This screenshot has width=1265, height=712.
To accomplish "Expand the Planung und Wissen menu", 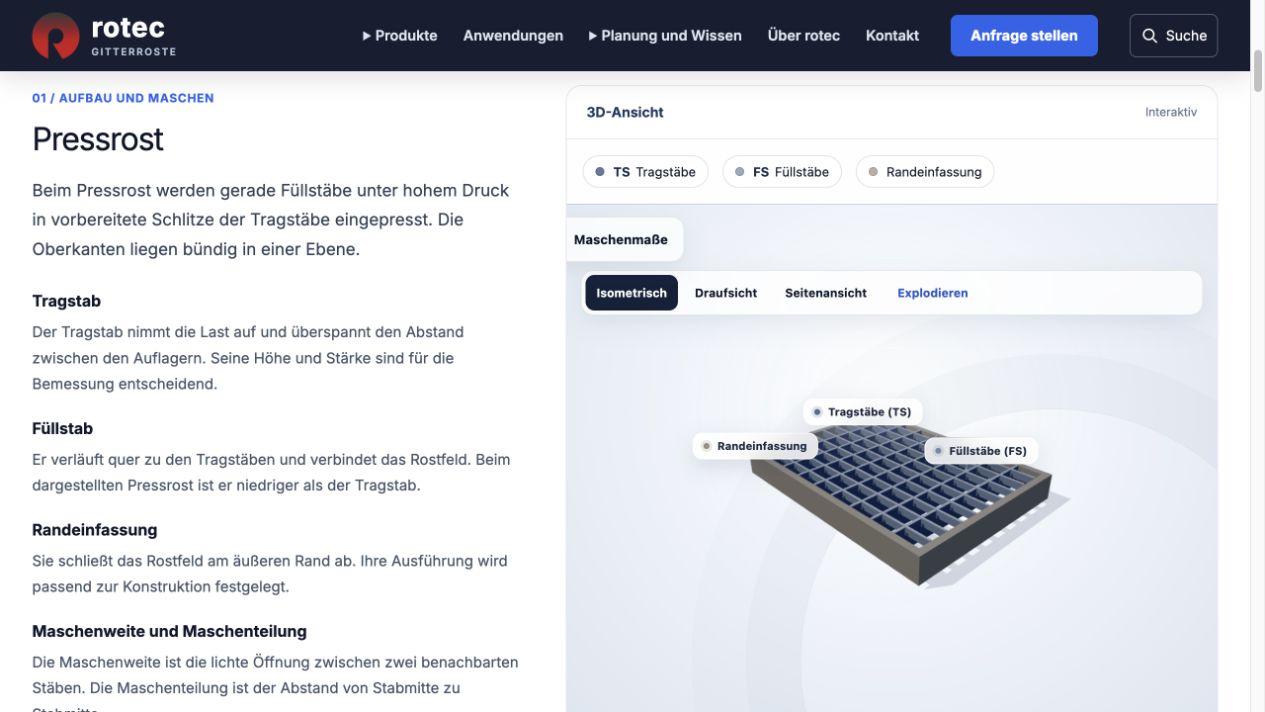I will 665,35.
